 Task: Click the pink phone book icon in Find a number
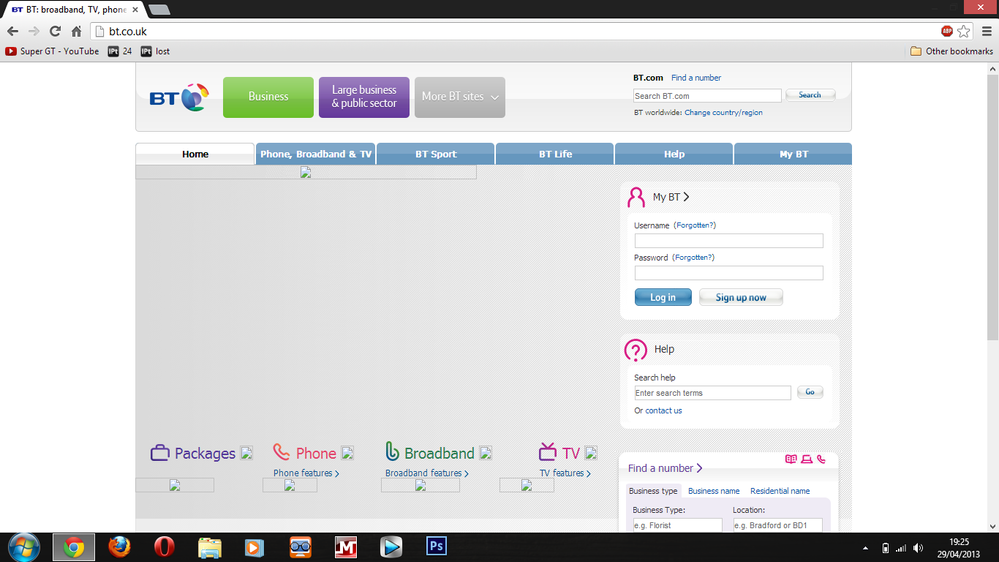[791, 459]
